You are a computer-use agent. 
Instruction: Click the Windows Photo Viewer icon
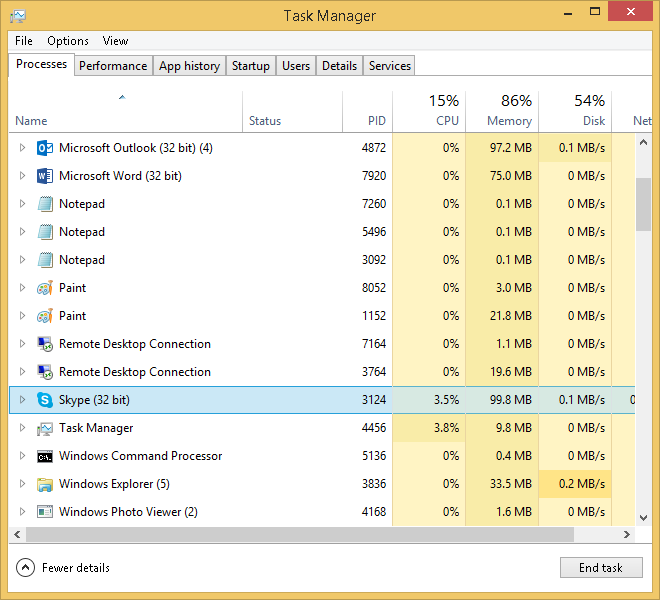(x=45, y=512)
